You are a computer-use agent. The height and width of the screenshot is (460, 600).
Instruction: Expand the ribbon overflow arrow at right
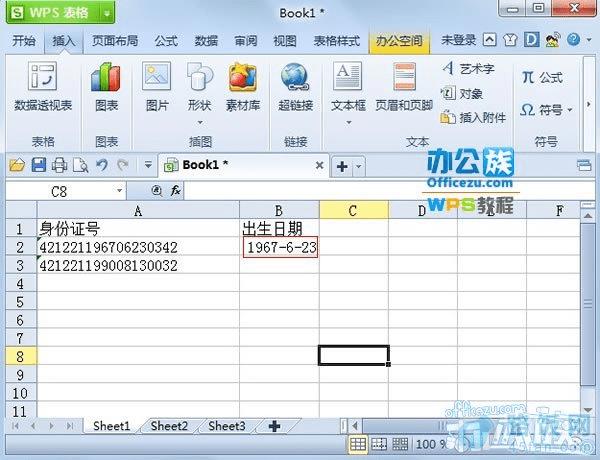point(589,104)
